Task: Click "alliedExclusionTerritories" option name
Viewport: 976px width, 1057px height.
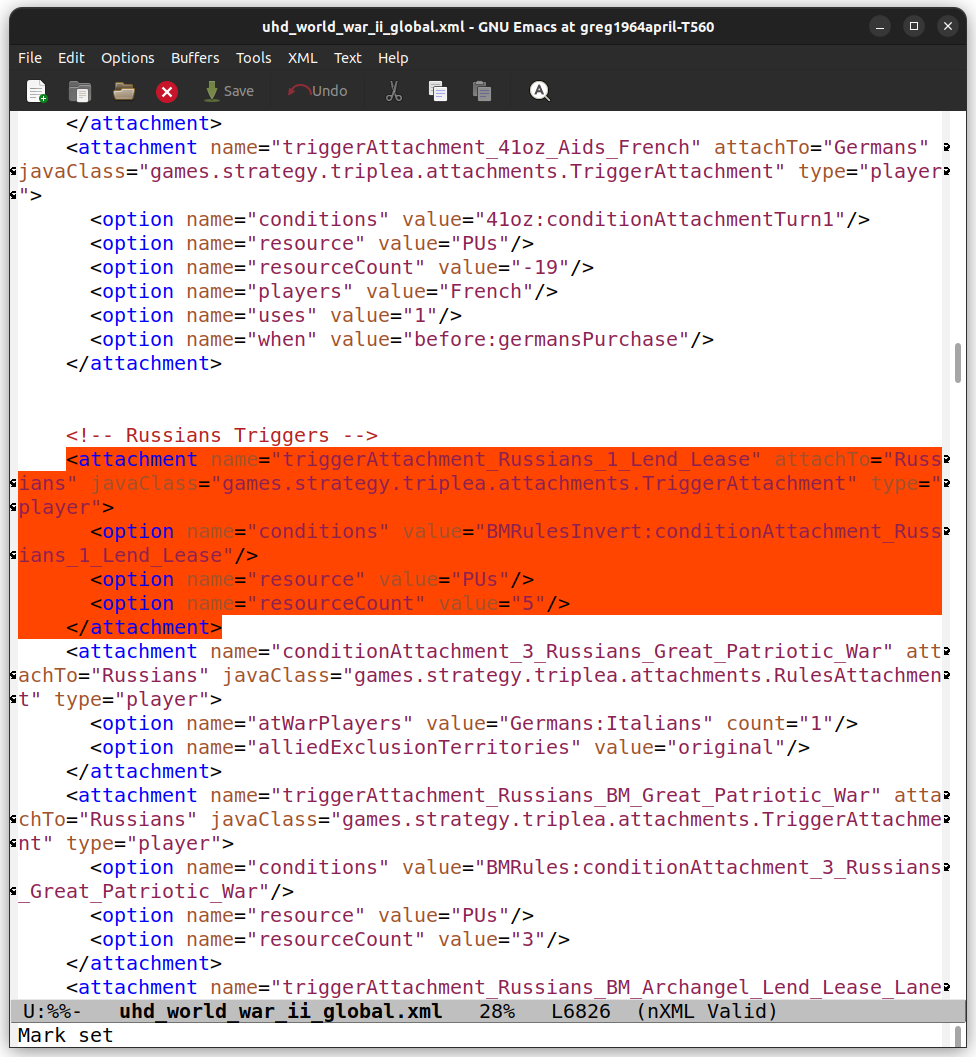Action: click(414, 748)
